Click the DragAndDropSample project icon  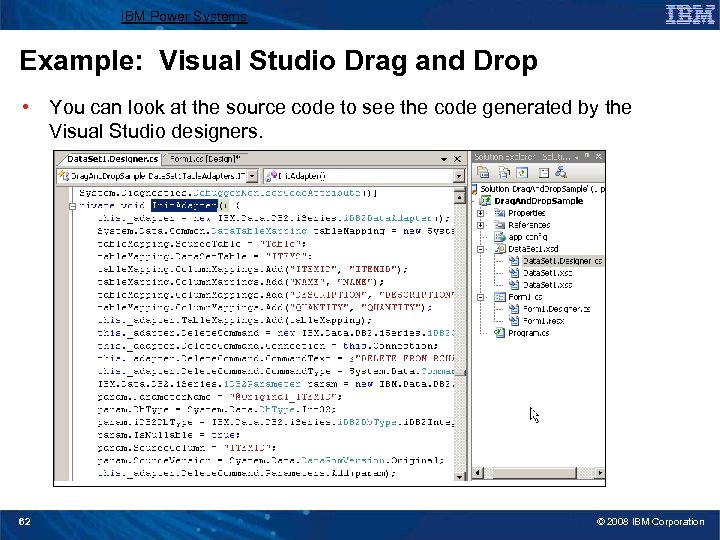pos(485,201)
